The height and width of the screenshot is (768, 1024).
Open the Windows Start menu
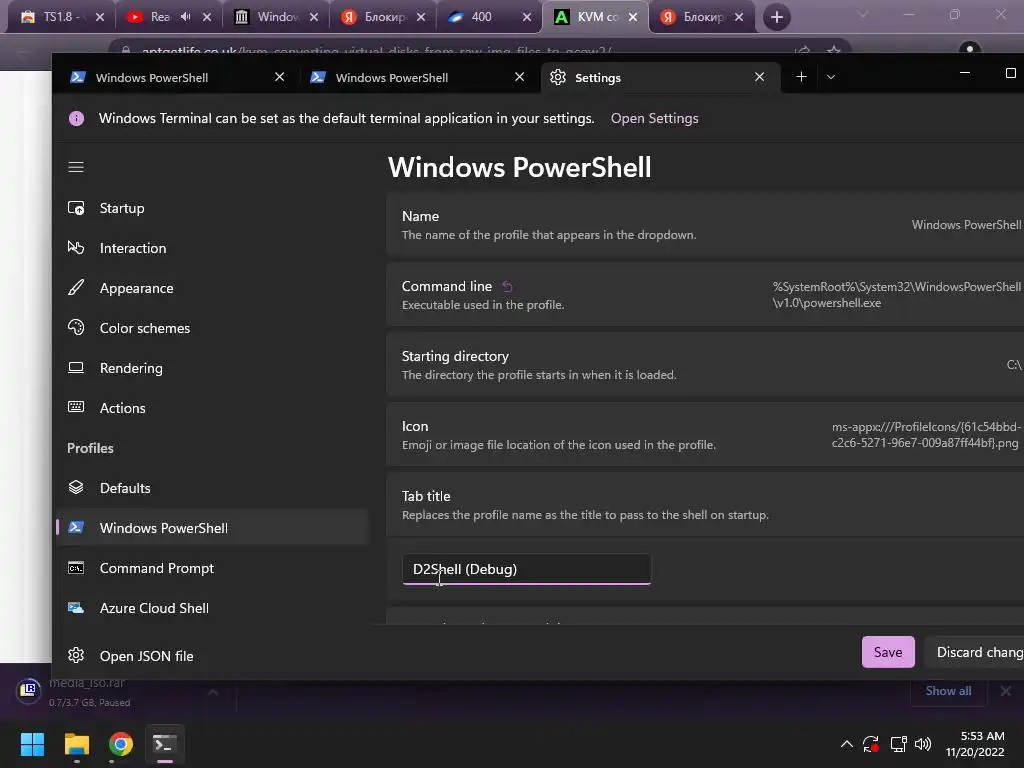click(x=32, y=744)
